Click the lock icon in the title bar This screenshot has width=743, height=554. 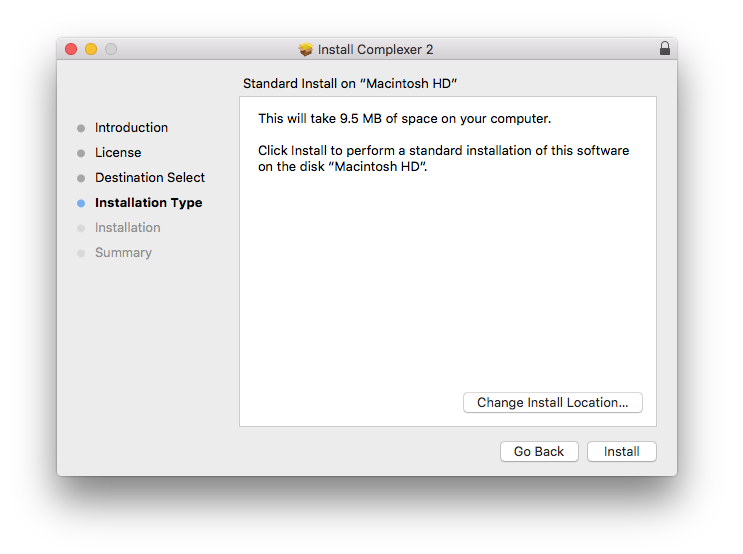(x=665, y=49)
